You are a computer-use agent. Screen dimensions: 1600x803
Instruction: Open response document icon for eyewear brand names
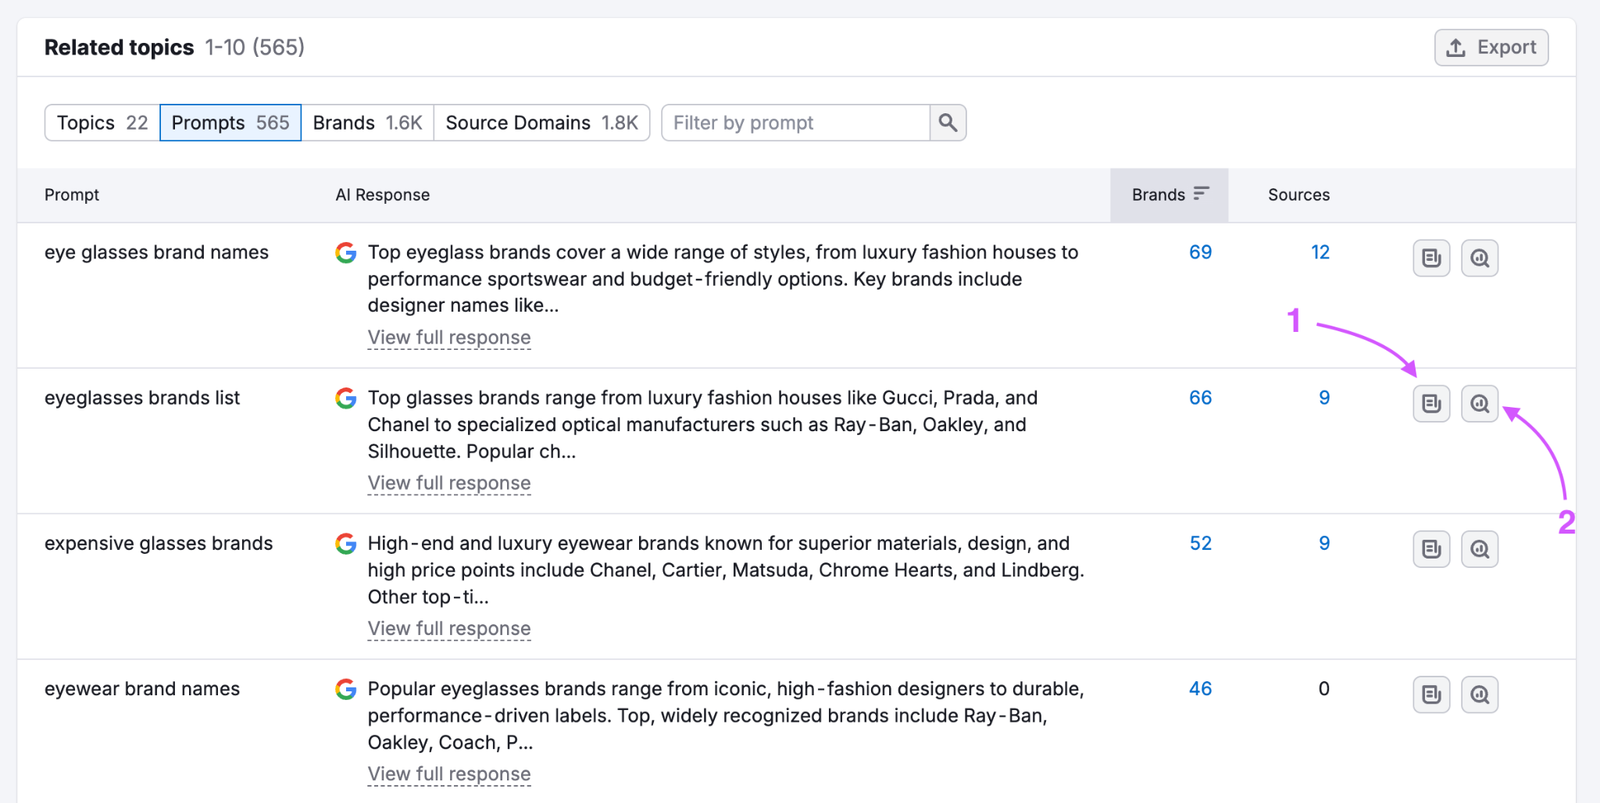(x=1431, y=695)
